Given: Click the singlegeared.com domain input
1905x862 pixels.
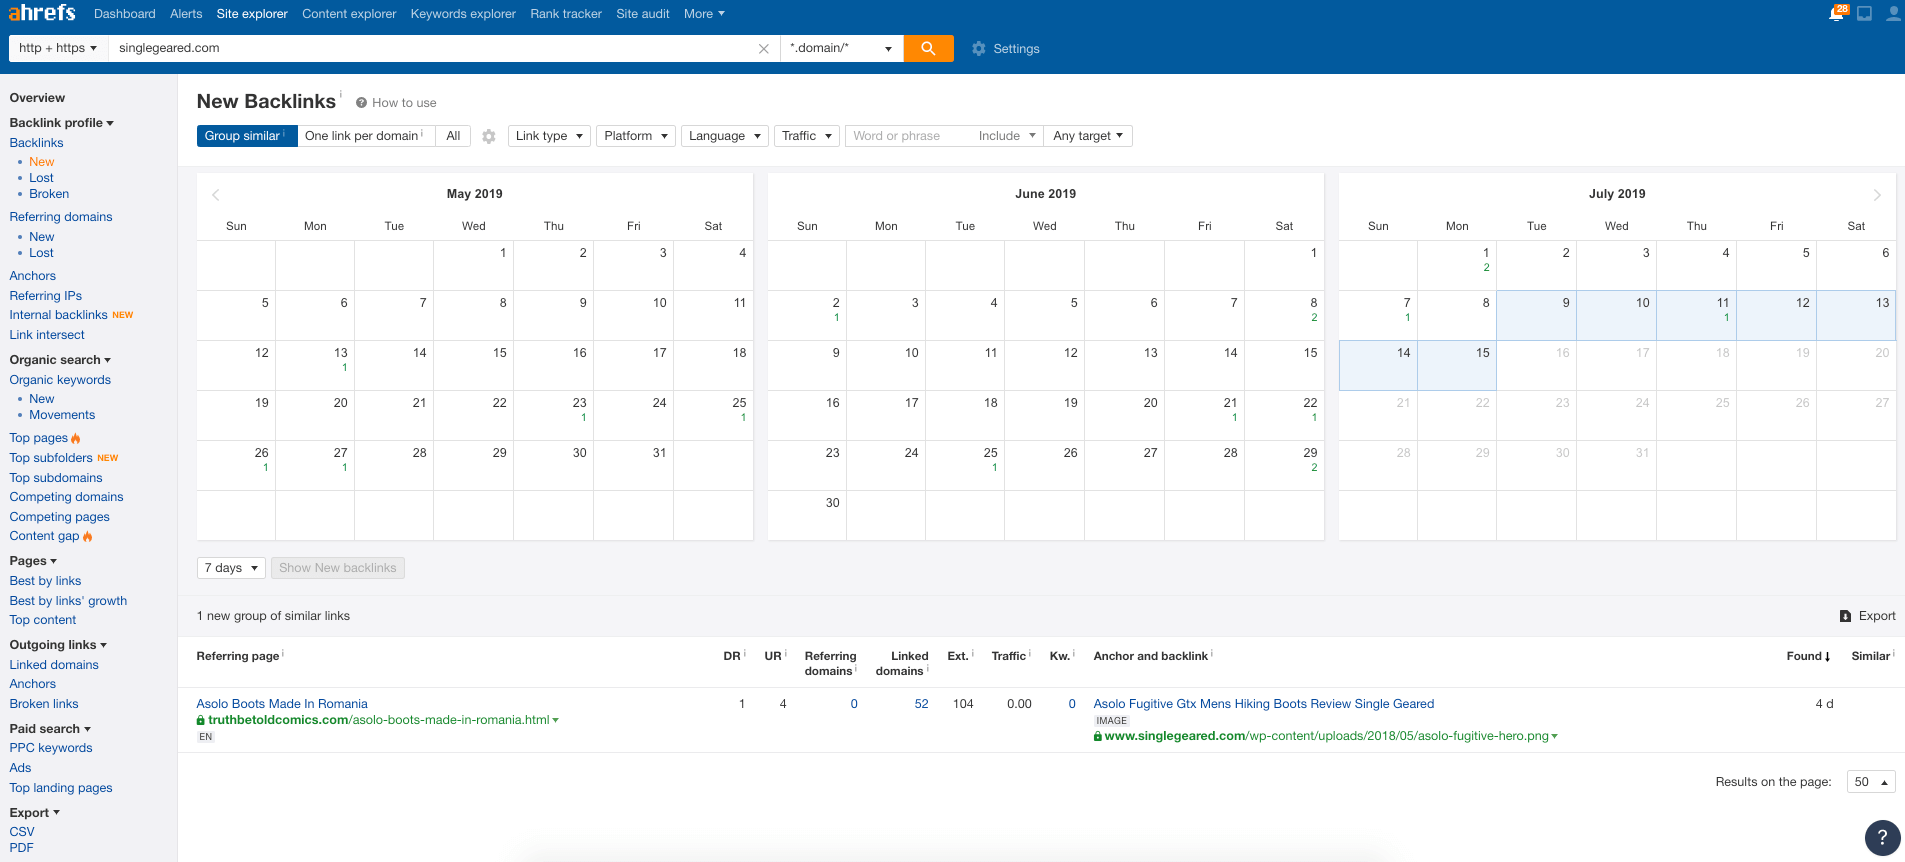Looking at the screenshot, I should click(433, 48).
